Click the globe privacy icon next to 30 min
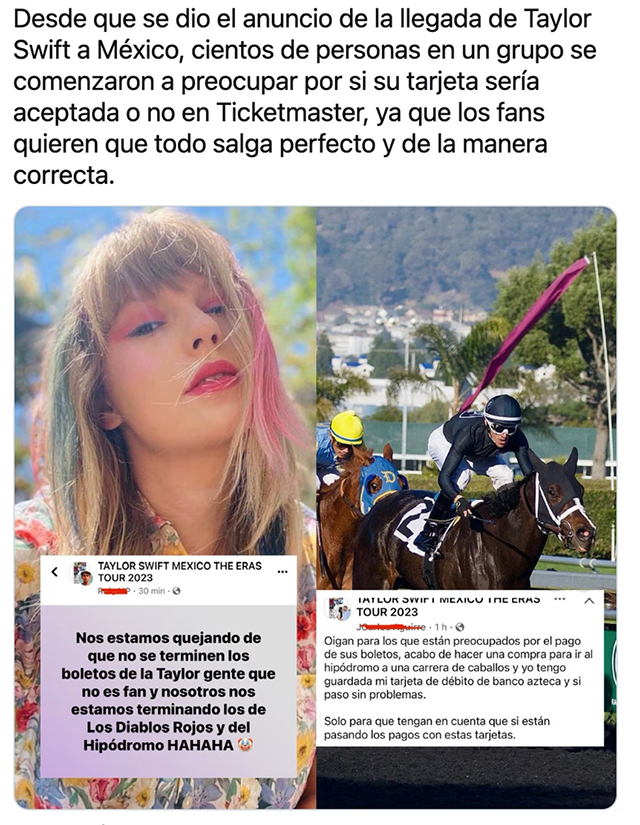640x825 pixels. click(176, 591)
